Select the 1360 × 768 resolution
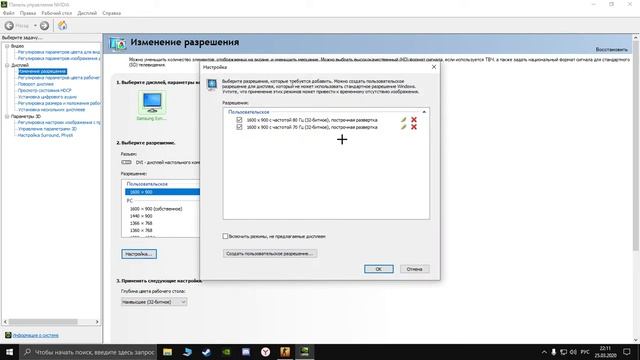The image size is (640, 360). pos(141,230)
